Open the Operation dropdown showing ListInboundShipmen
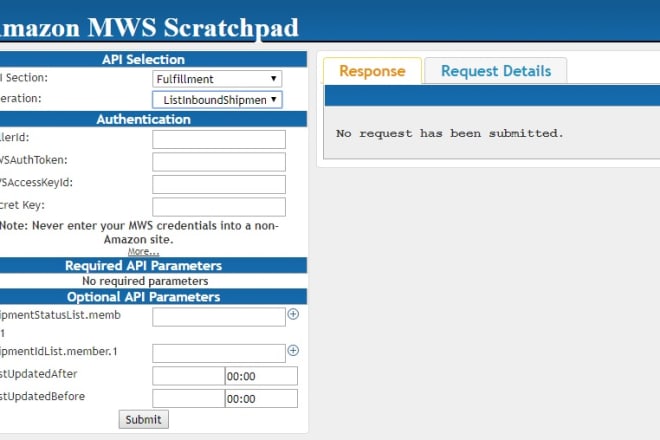 point(217,100)
